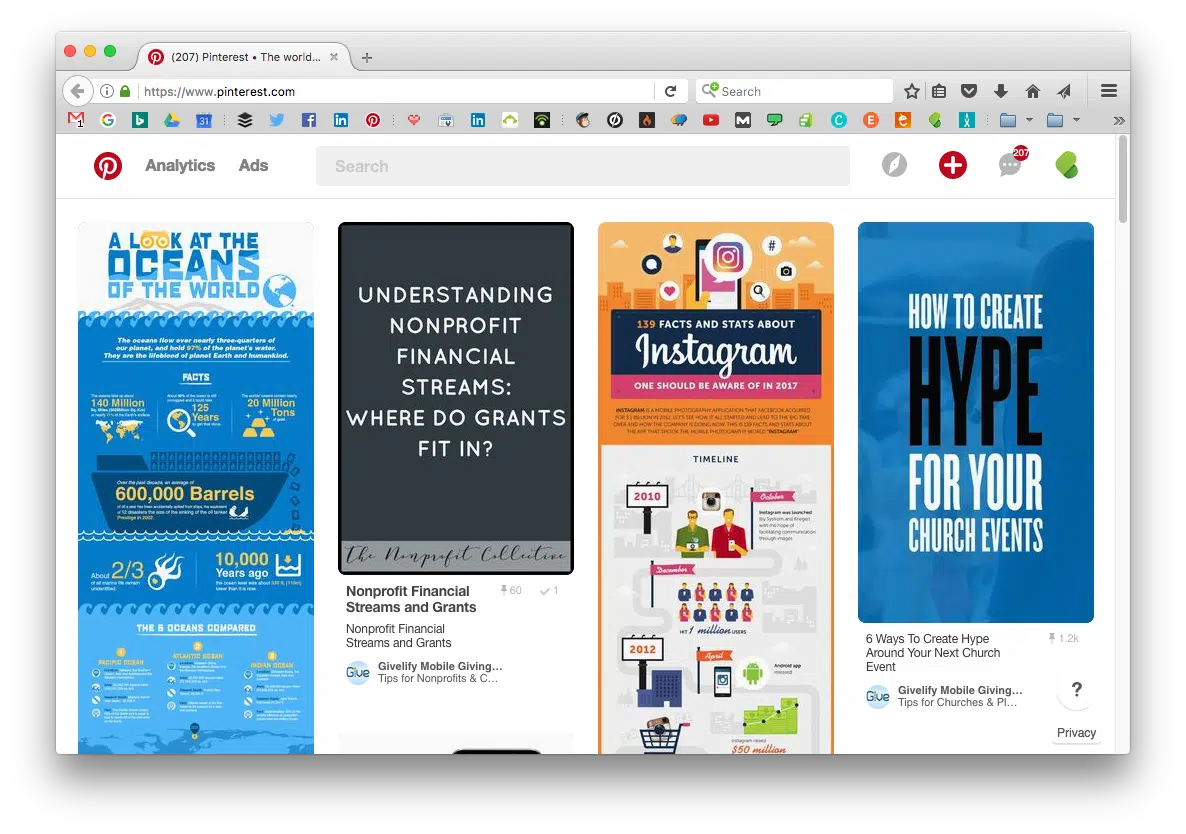Open the orange flame bookmark

tap(647, 119)
